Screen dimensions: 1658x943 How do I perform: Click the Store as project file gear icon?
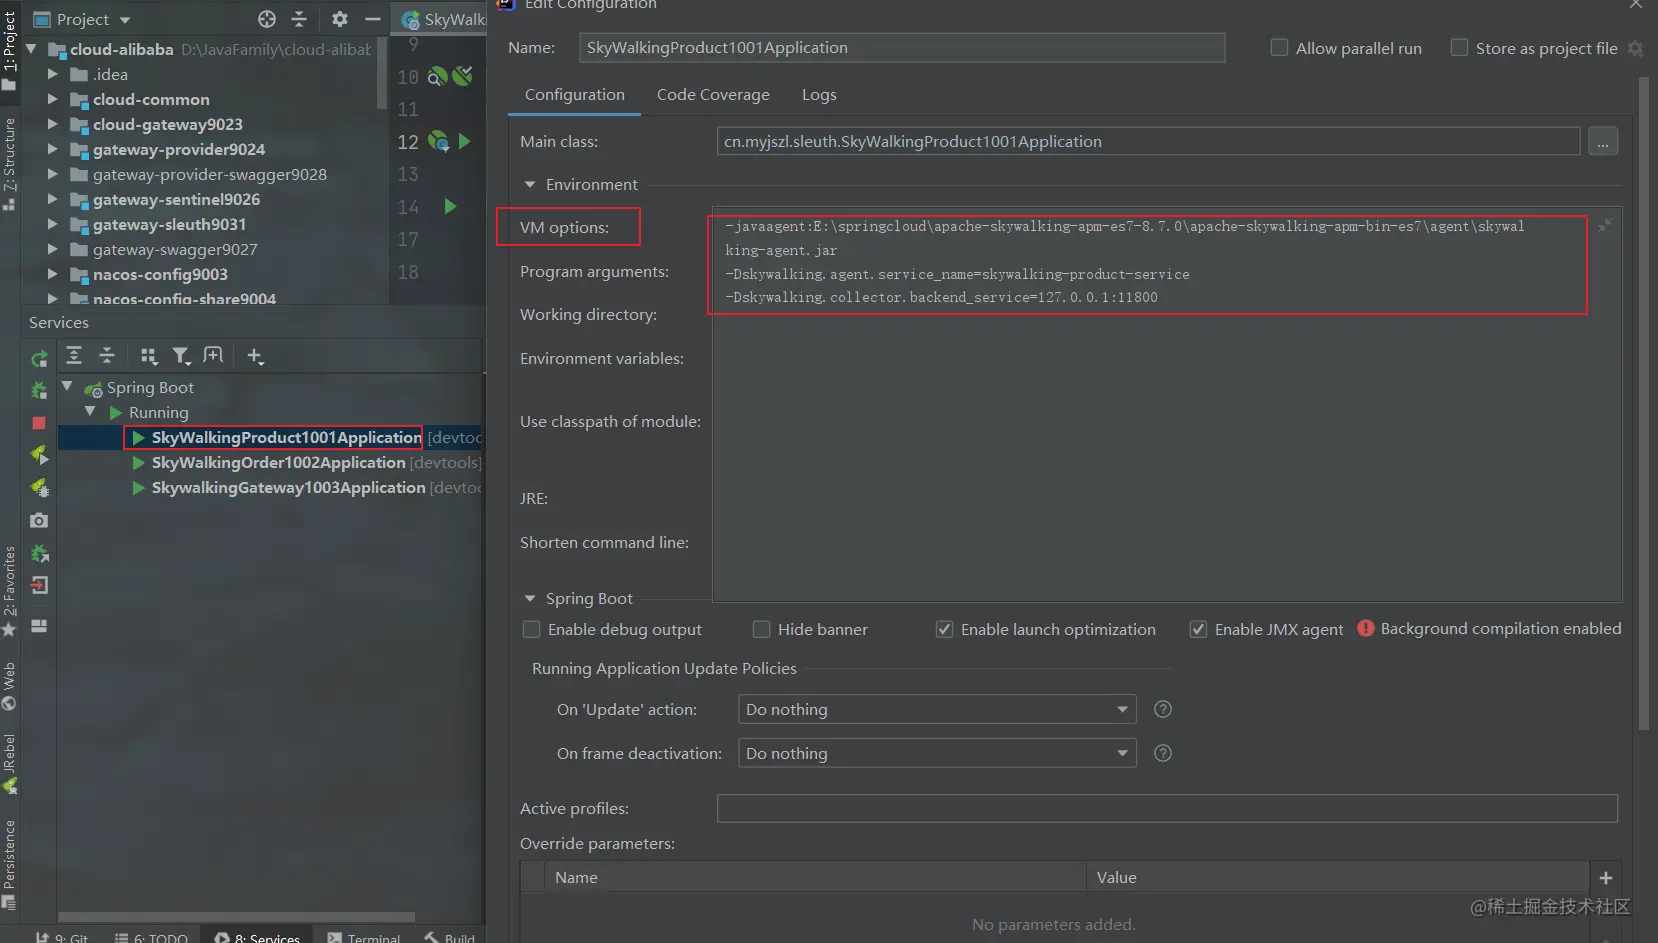(x=1636, y=48)
